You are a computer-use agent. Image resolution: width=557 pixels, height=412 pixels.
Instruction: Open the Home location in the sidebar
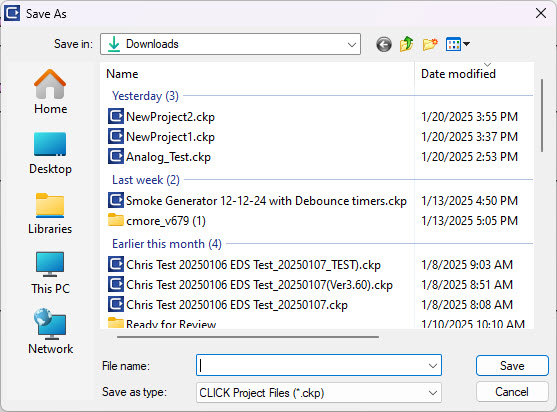(50, 92)
